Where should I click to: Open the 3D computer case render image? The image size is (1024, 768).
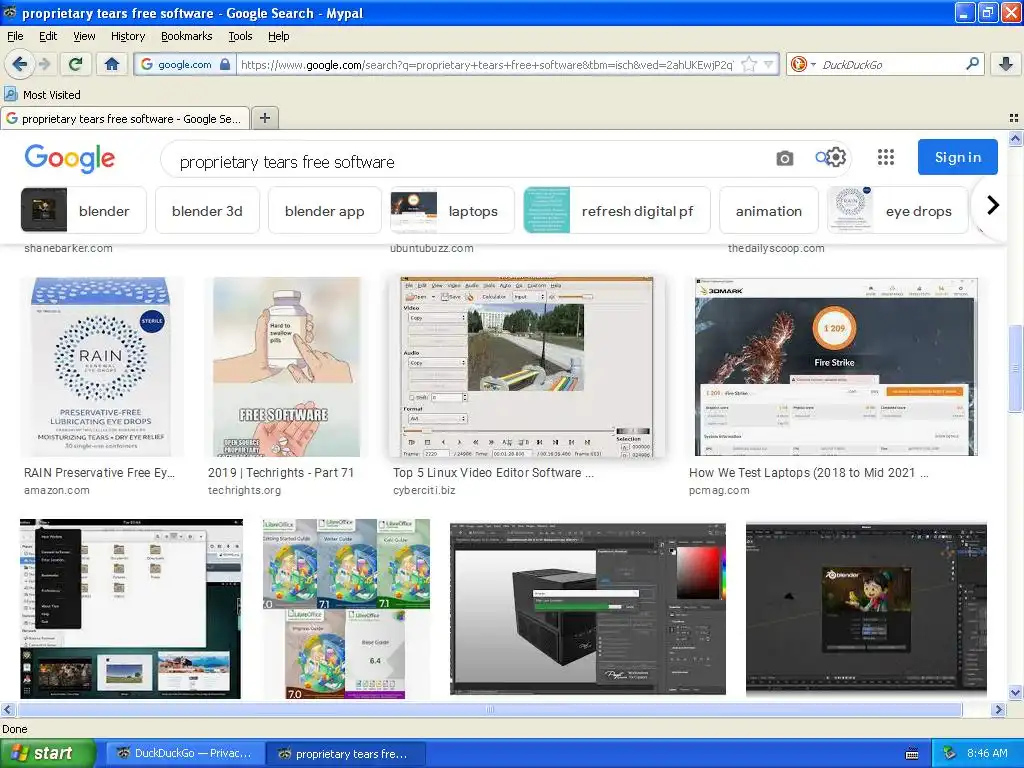(x=588, y=609)
